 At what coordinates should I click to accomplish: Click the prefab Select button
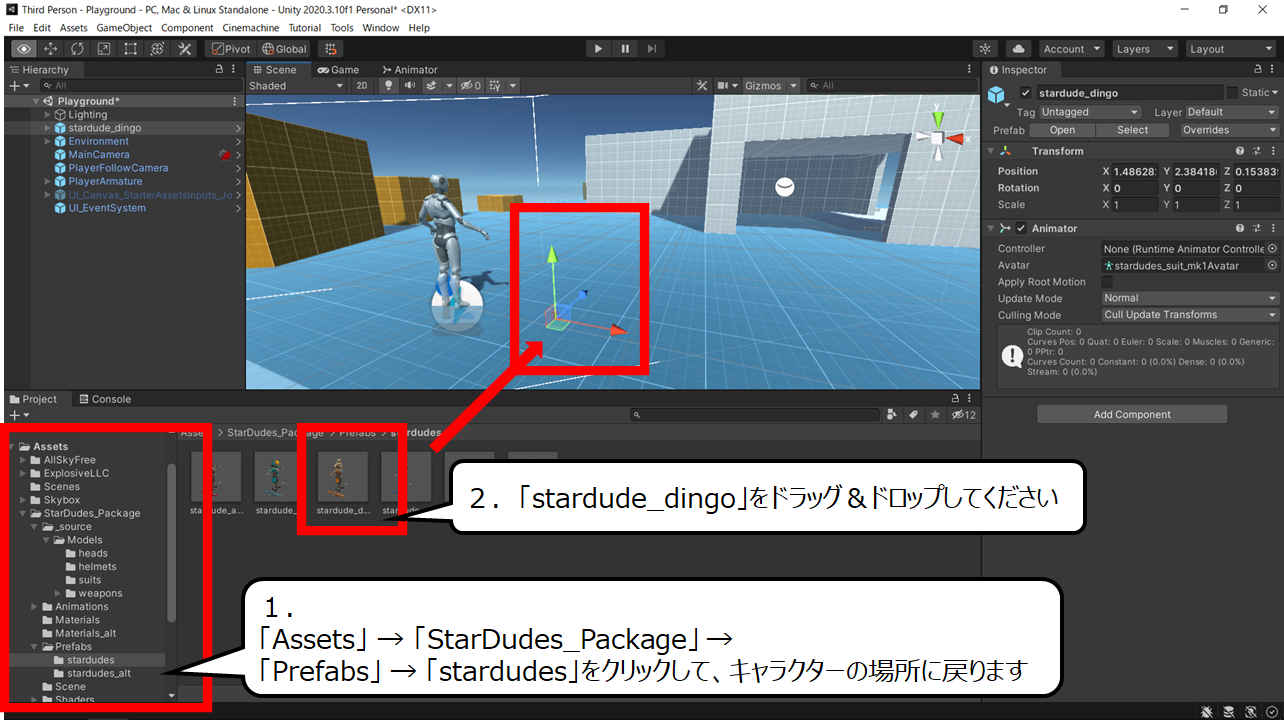[1133, 130]
